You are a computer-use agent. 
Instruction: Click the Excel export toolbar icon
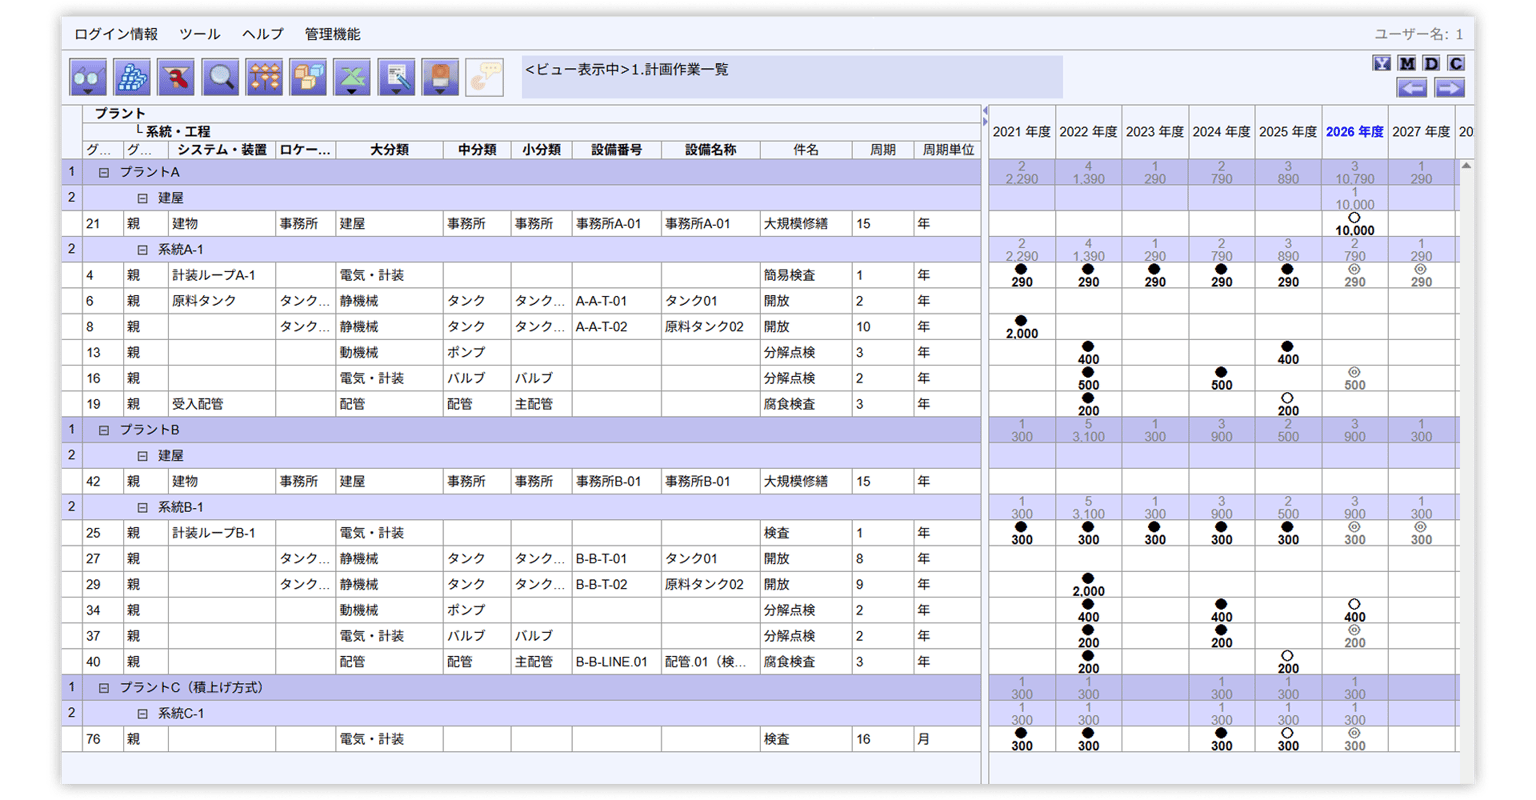click(x=352, y=78)
